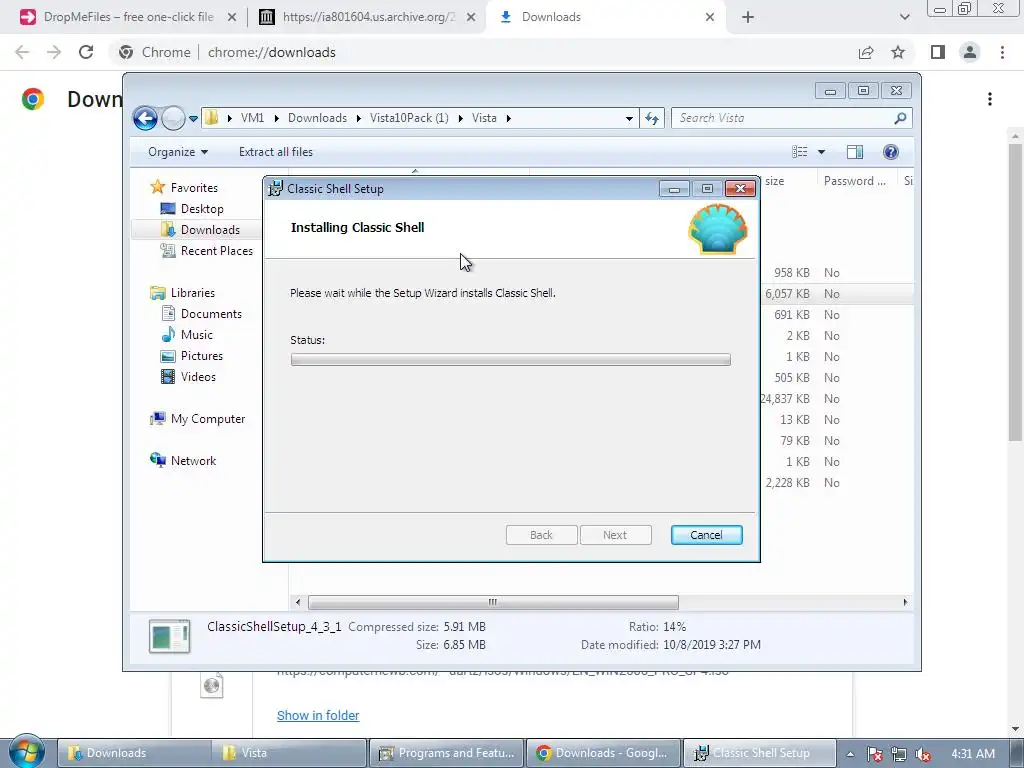Click the 2,228 KB size cell

point(787,483)
